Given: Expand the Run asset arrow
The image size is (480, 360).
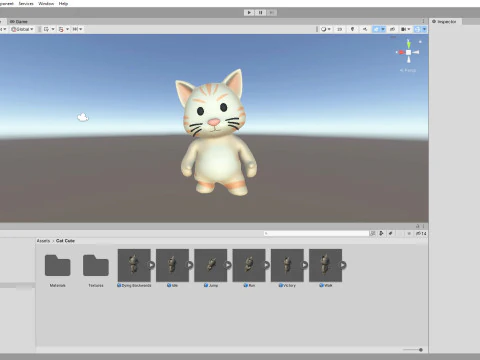Looking at the screenshot, I should [266, 265].
